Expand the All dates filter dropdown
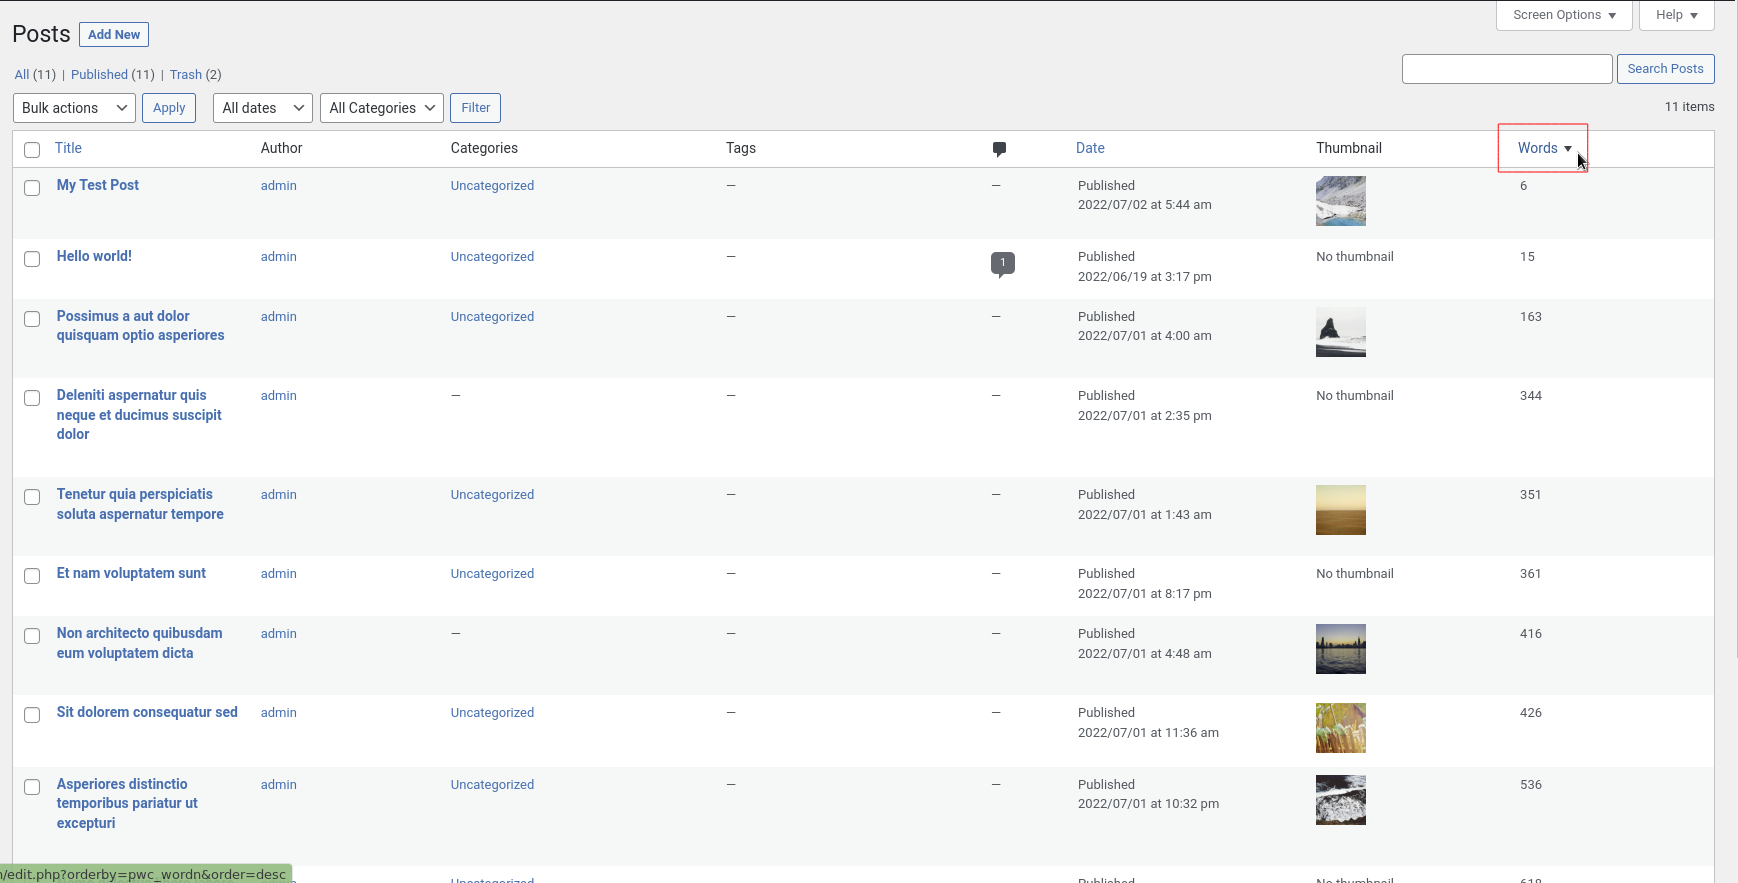 (x=262, y=108)
